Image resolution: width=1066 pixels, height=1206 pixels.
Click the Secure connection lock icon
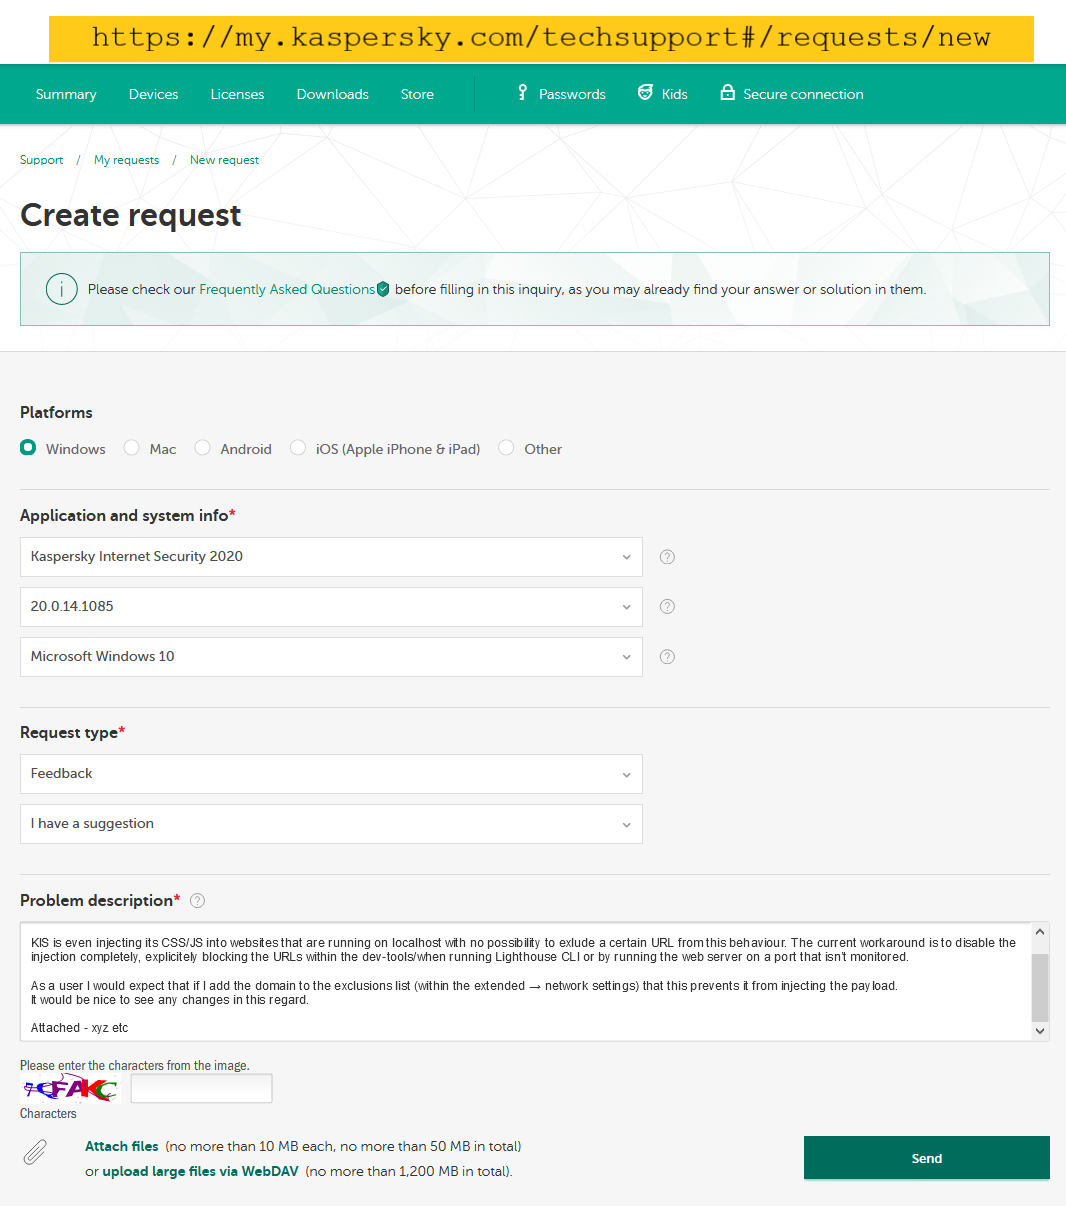tap(727, 93)
